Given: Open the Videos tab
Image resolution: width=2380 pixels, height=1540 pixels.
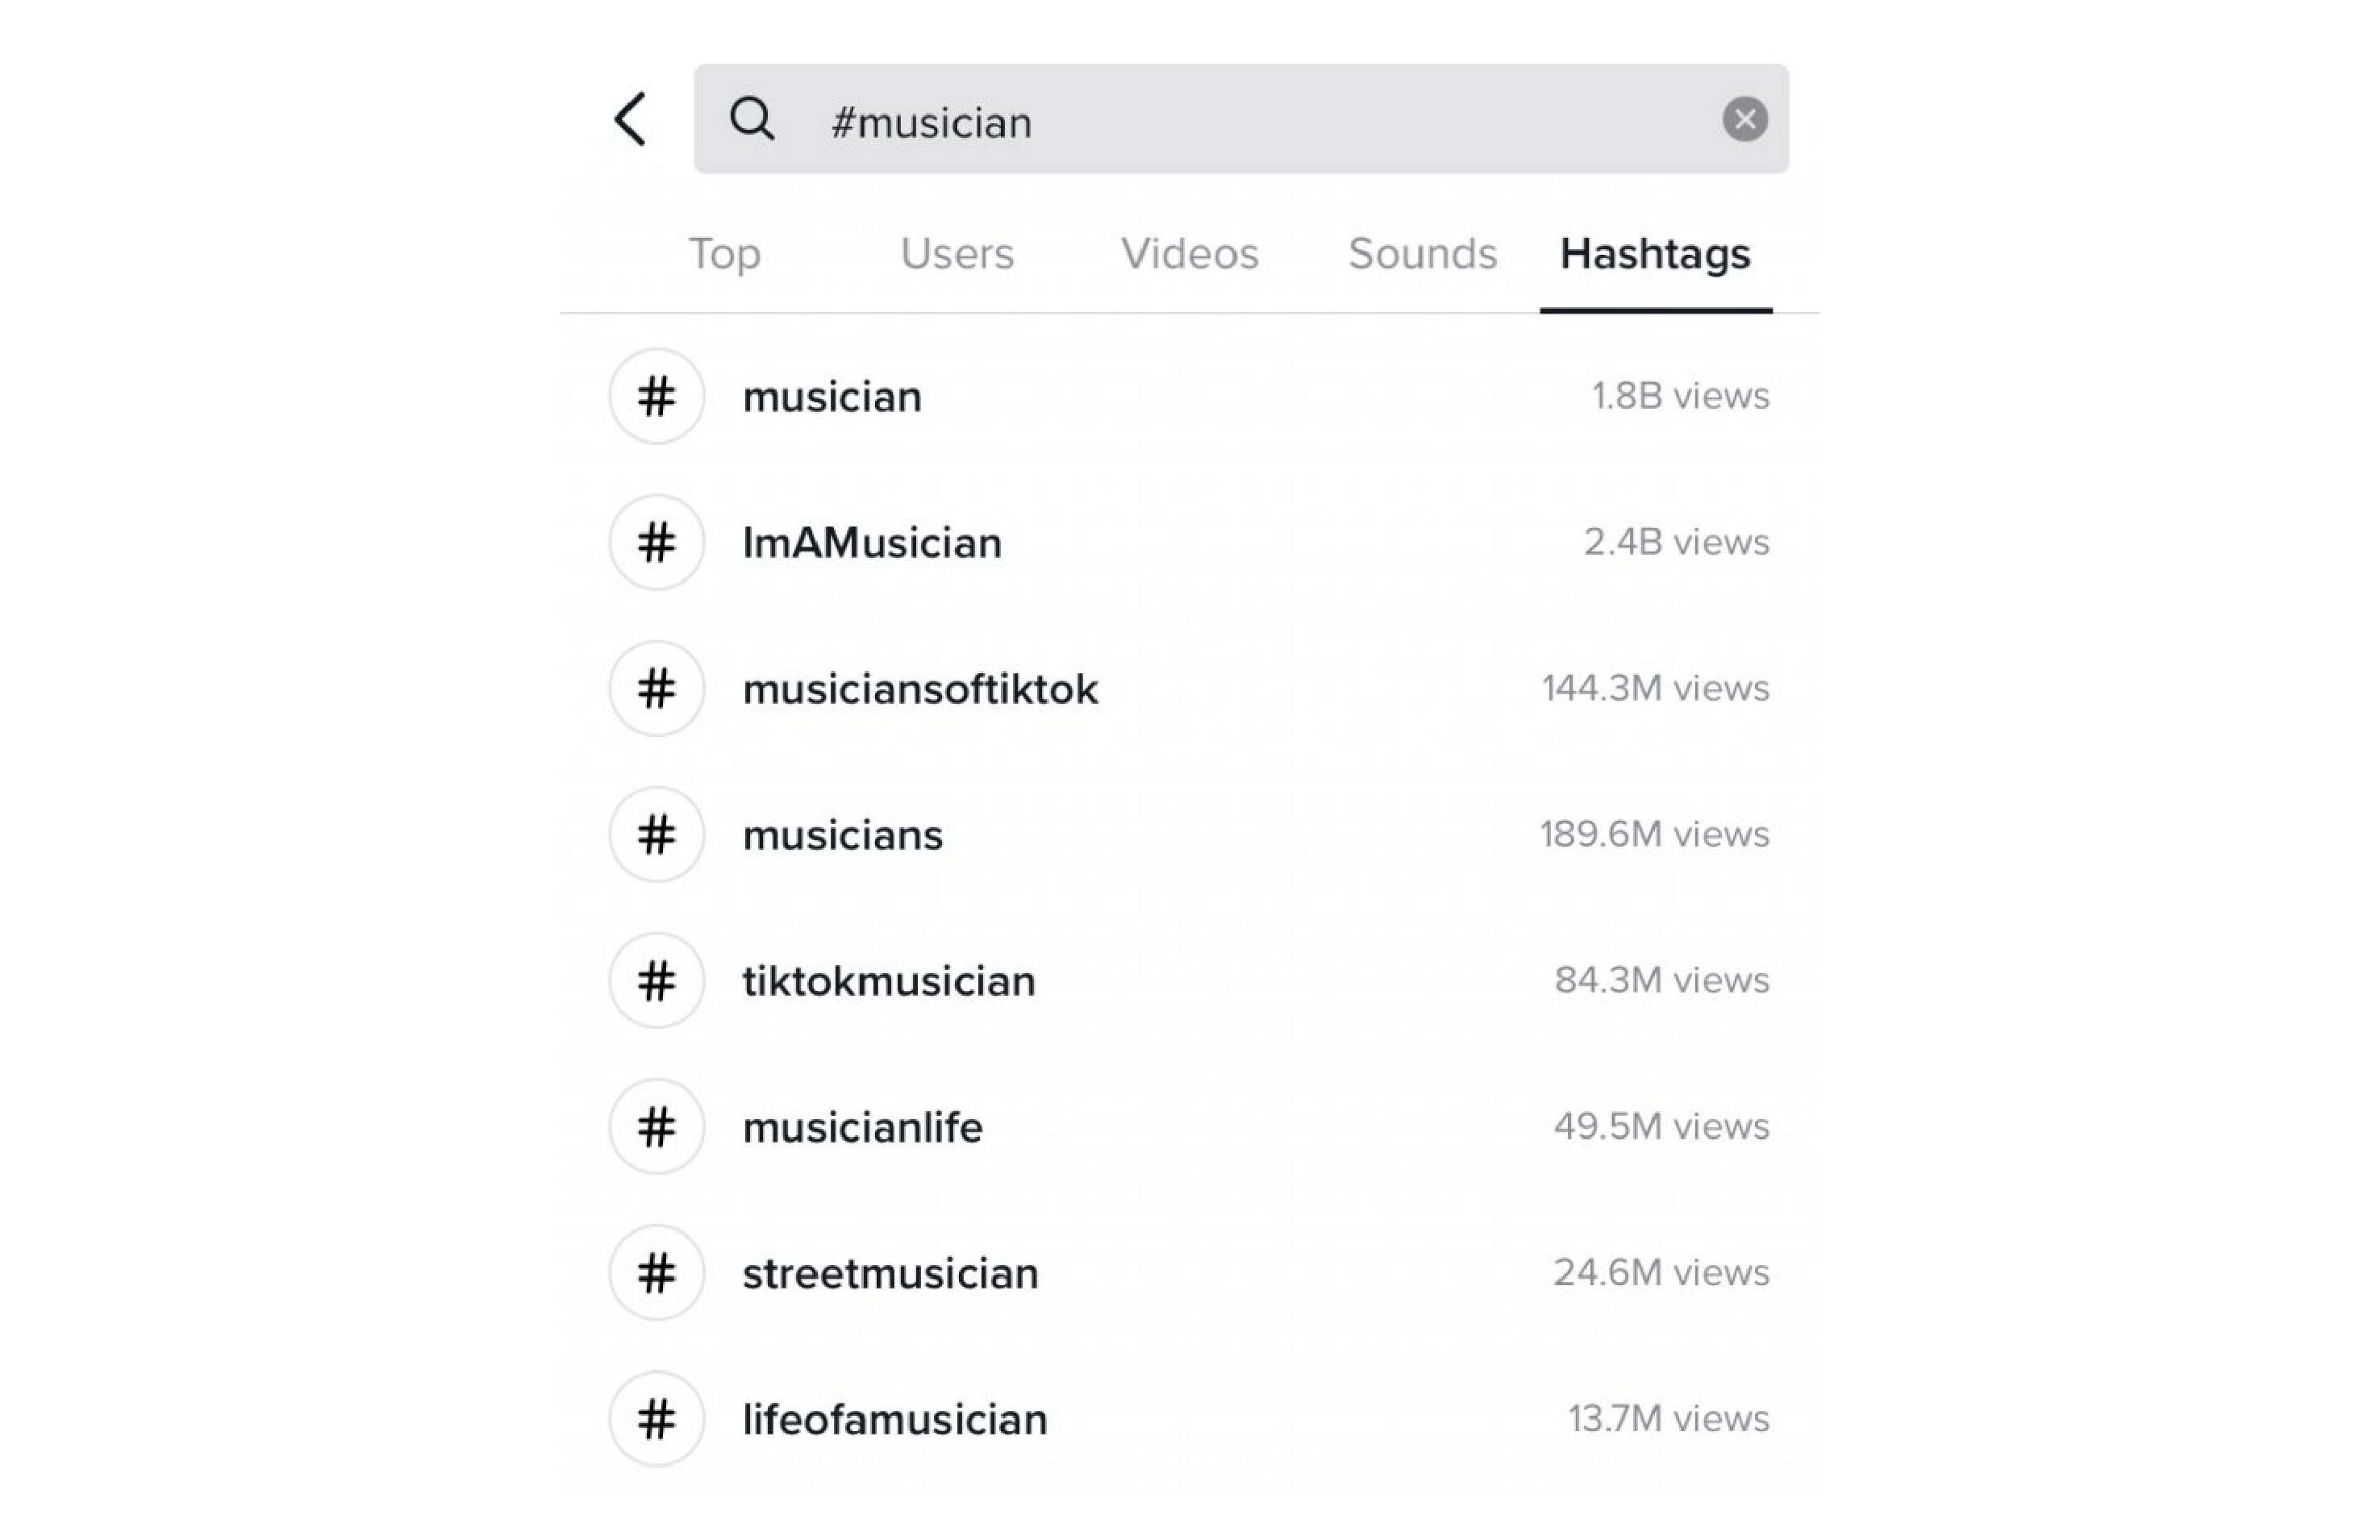Looking at the screenshot, I should 1190,254.
